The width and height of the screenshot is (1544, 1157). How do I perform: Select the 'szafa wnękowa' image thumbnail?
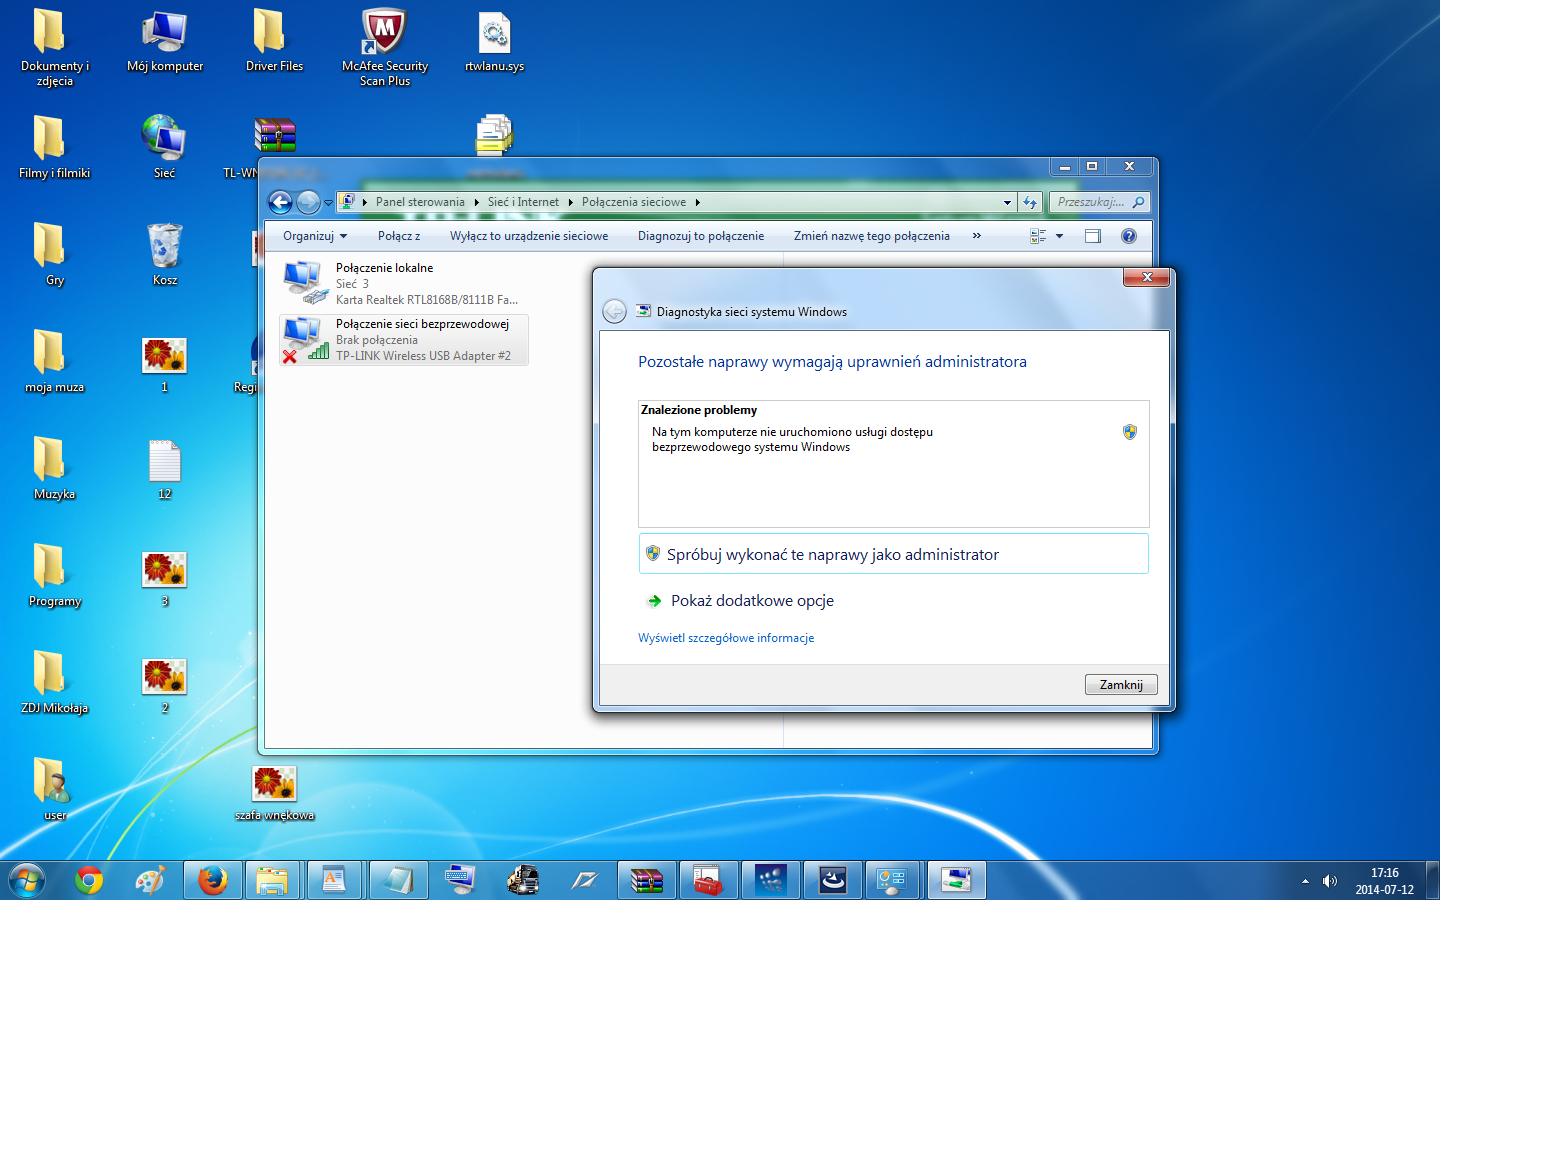click(x=275, y=793)
